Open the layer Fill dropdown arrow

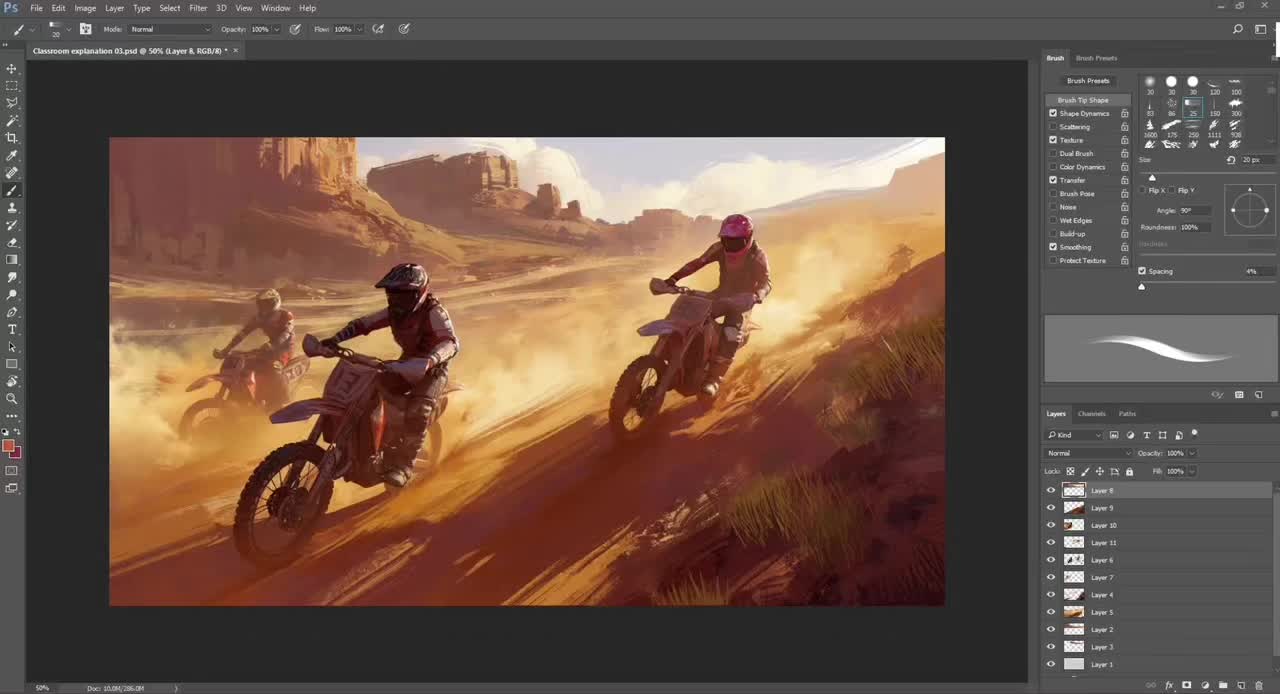pos(1192,471)
